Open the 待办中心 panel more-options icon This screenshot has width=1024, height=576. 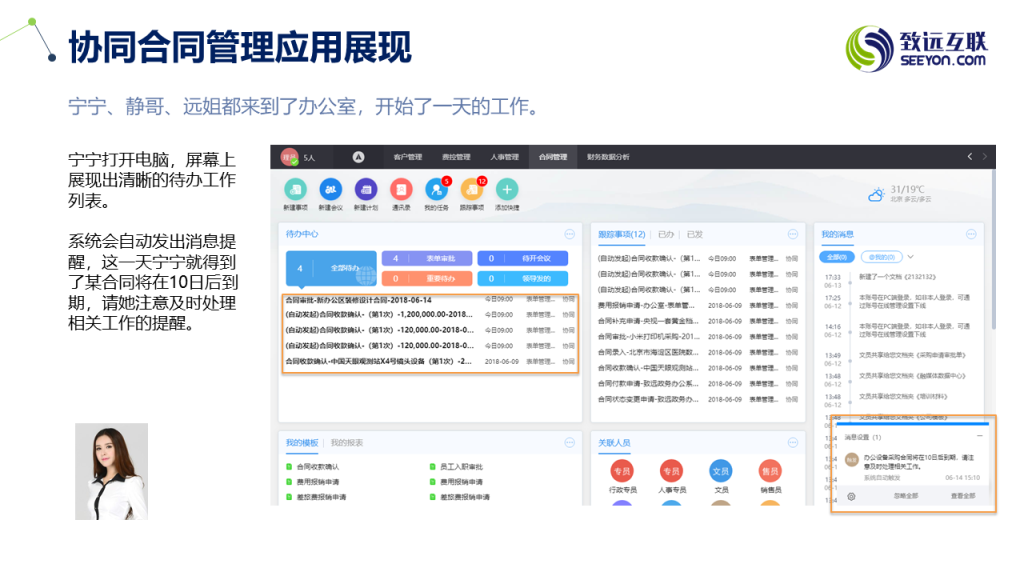tap(569, 234)
